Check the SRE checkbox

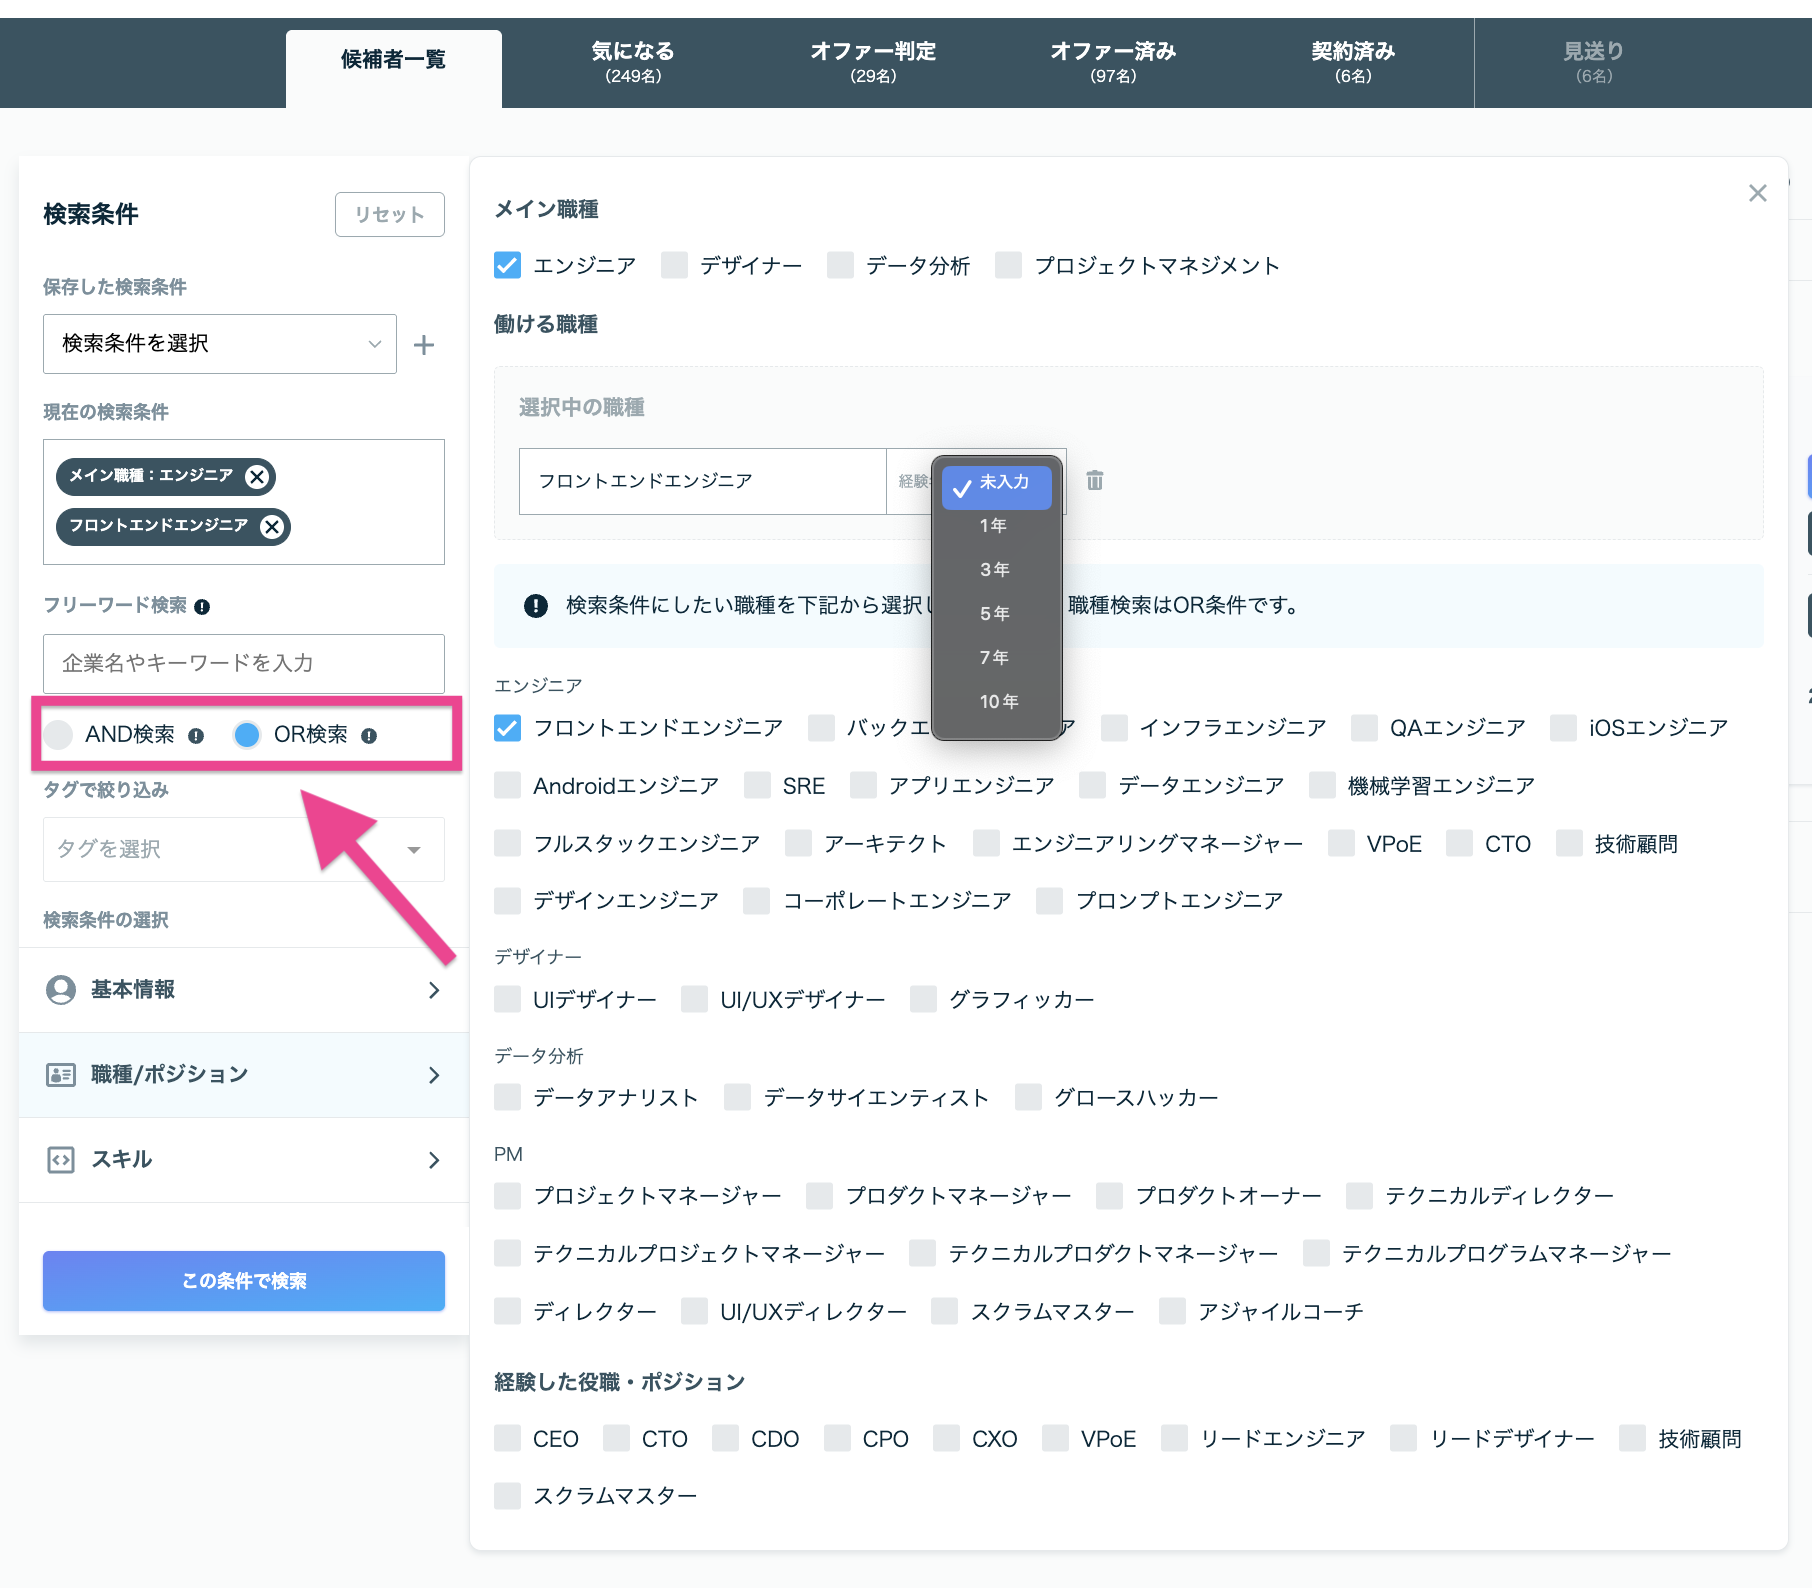coord(757,786)
